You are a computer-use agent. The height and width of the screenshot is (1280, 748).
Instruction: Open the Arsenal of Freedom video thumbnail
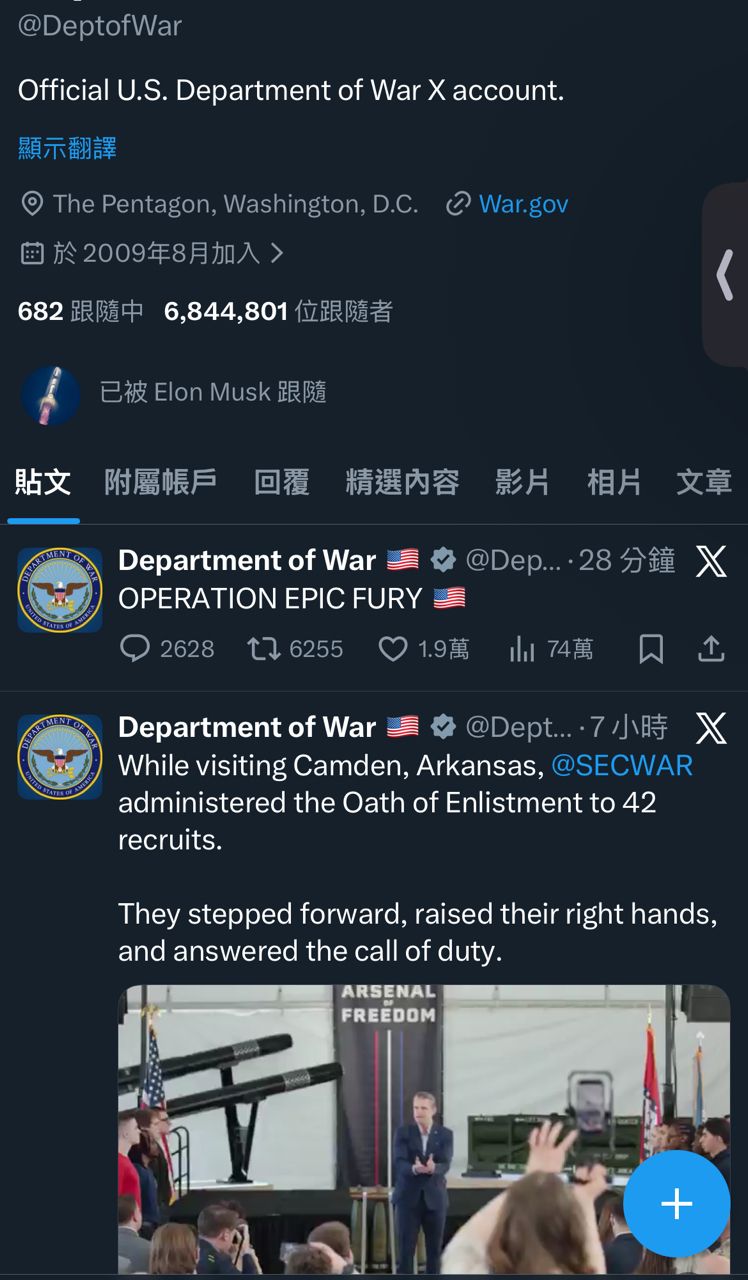tap(424, 1129)
